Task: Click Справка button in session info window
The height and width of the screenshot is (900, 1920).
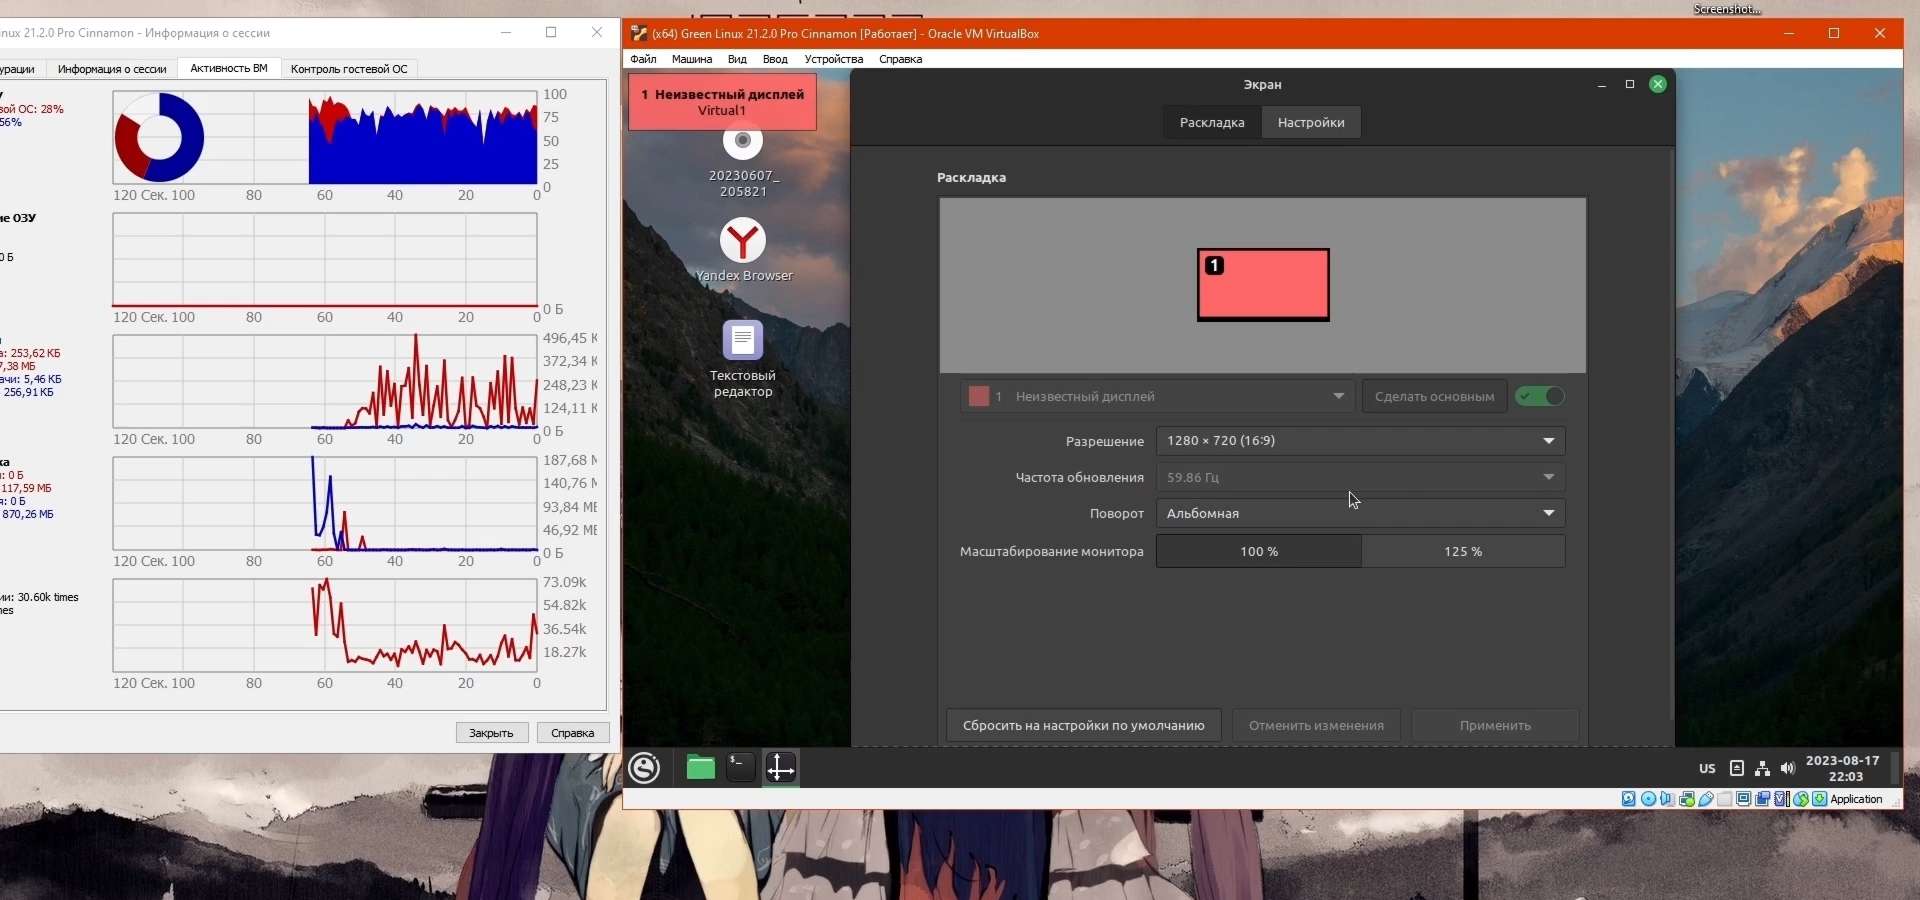Action: (573, 733)
